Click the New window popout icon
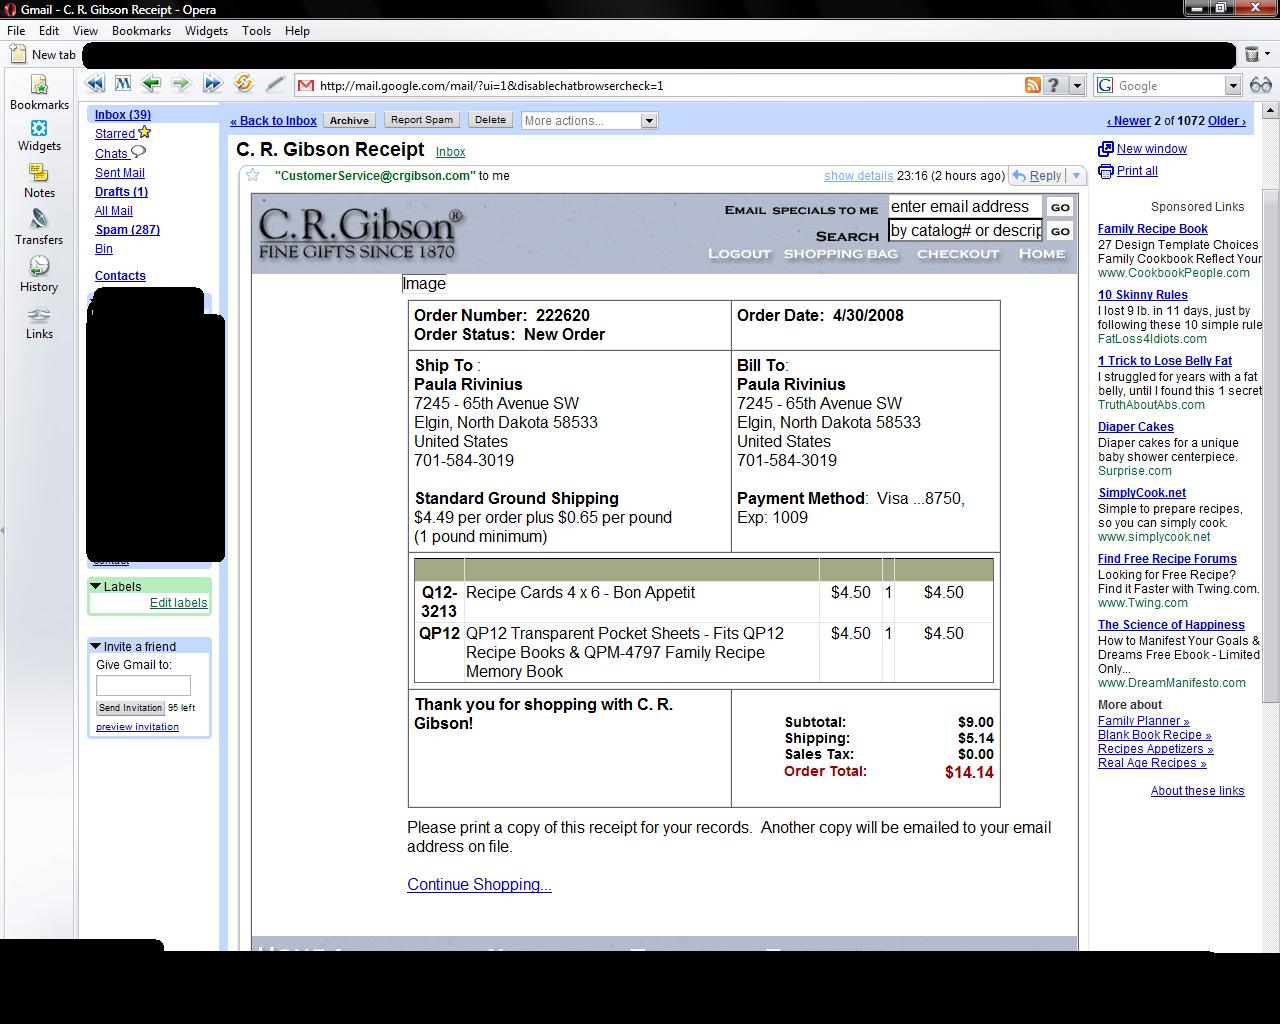 pos(1105,149)
